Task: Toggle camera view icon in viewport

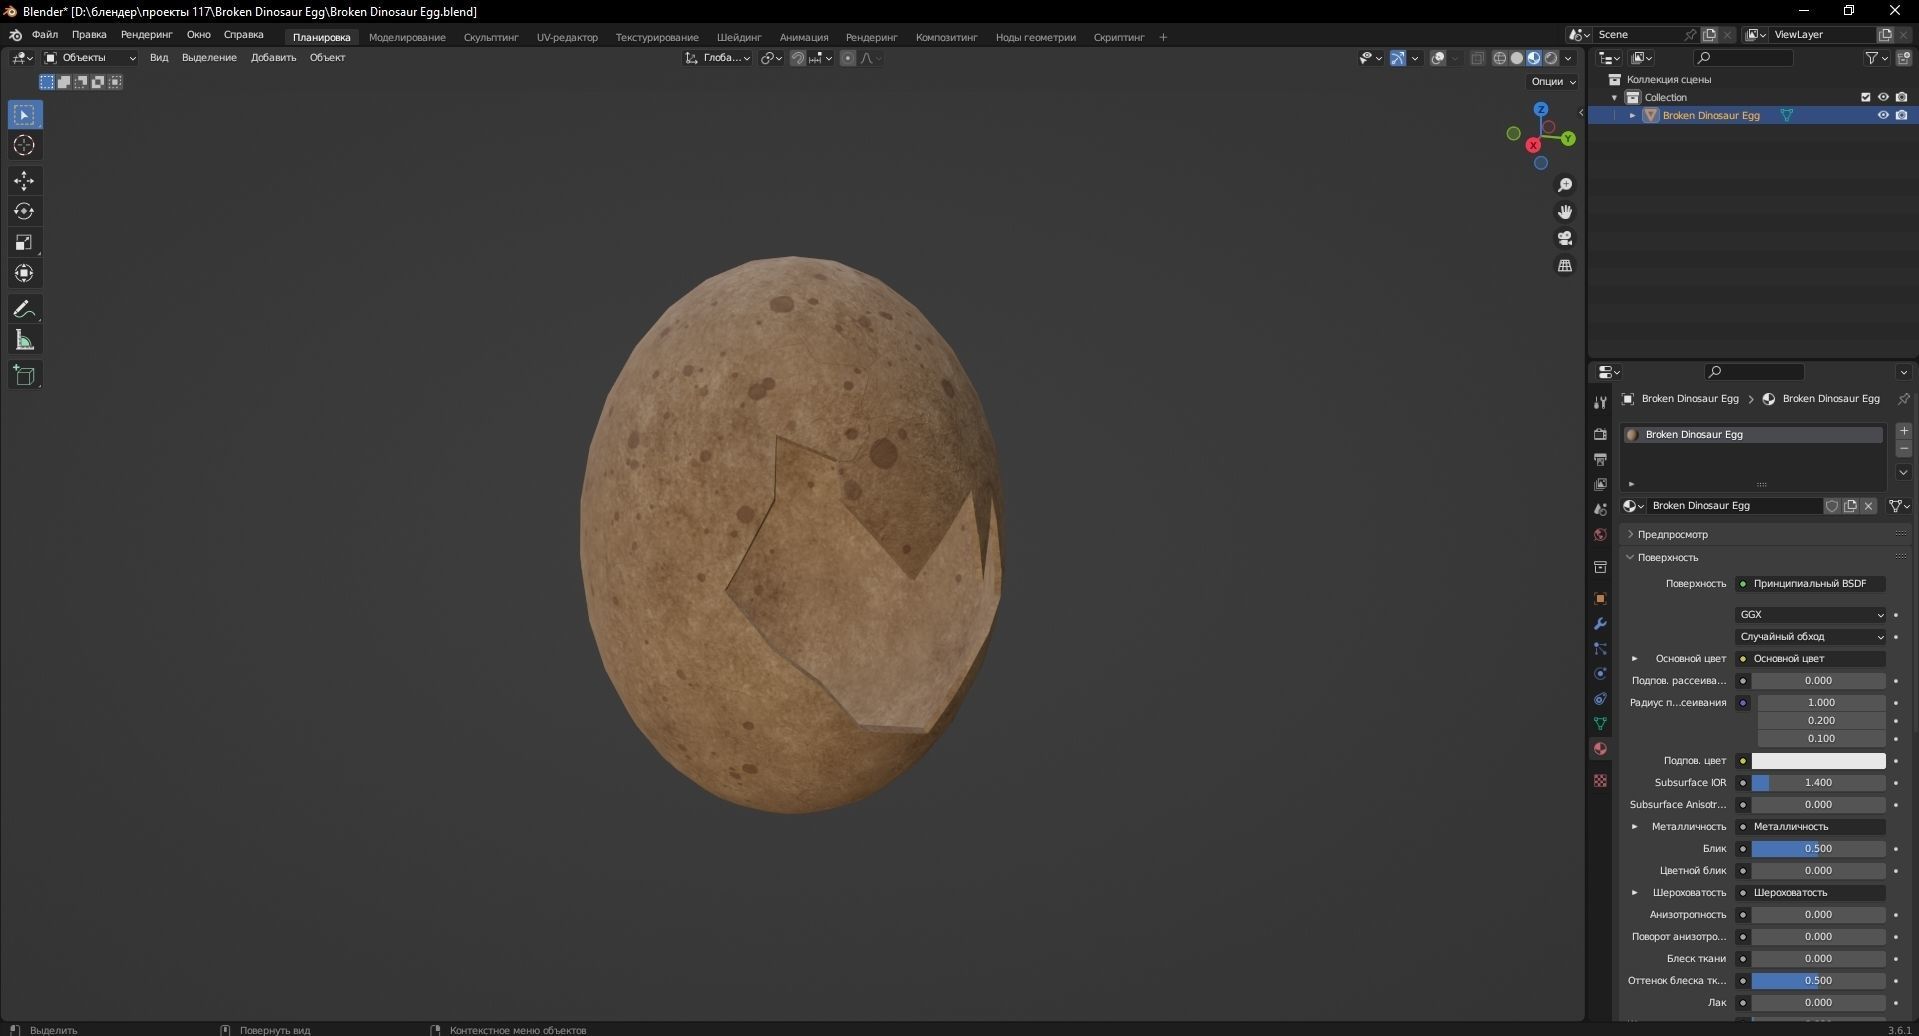Action: 1565,238
